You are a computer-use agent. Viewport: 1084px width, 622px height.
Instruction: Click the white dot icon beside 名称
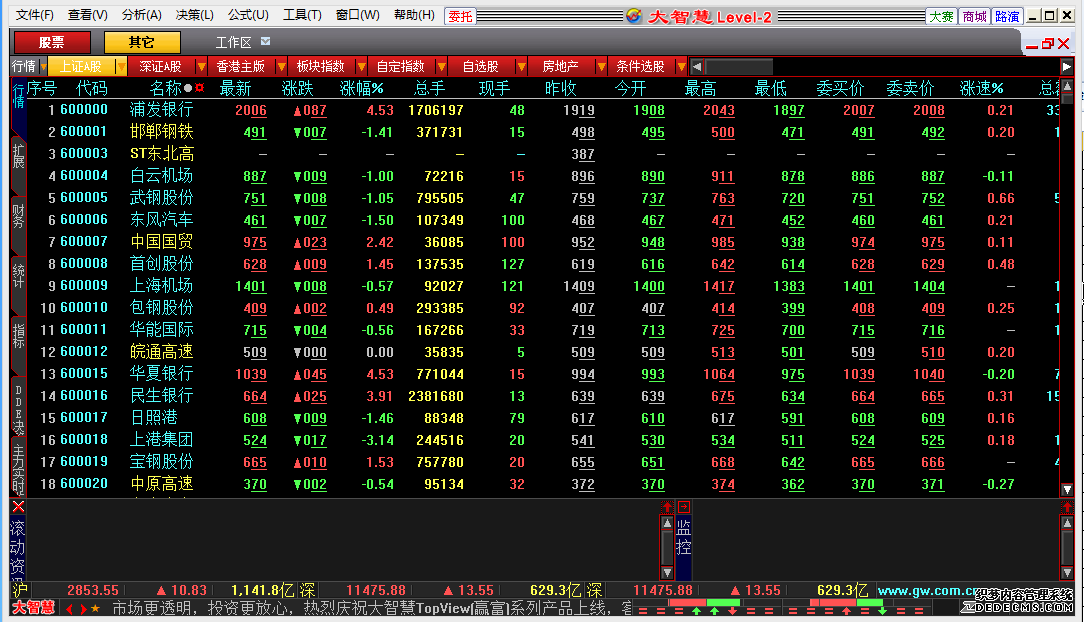(x=188, y=88)
